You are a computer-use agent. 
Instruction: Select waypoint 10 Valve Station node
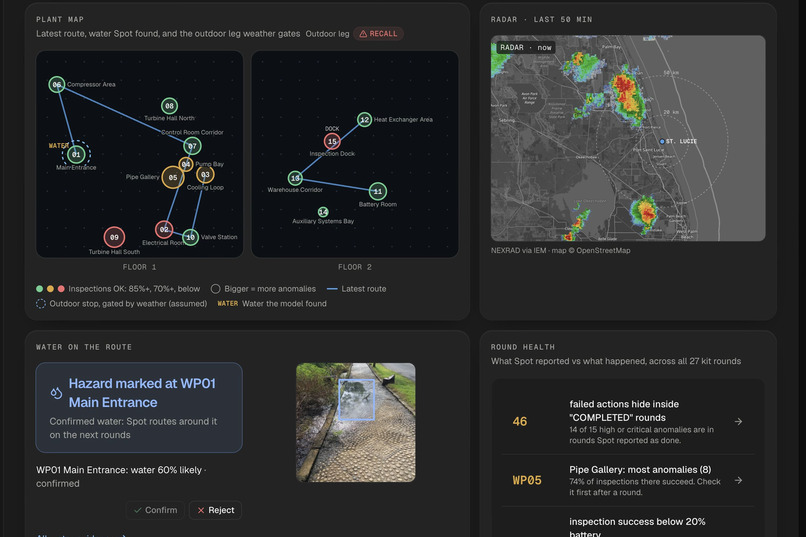click(190, 237)
